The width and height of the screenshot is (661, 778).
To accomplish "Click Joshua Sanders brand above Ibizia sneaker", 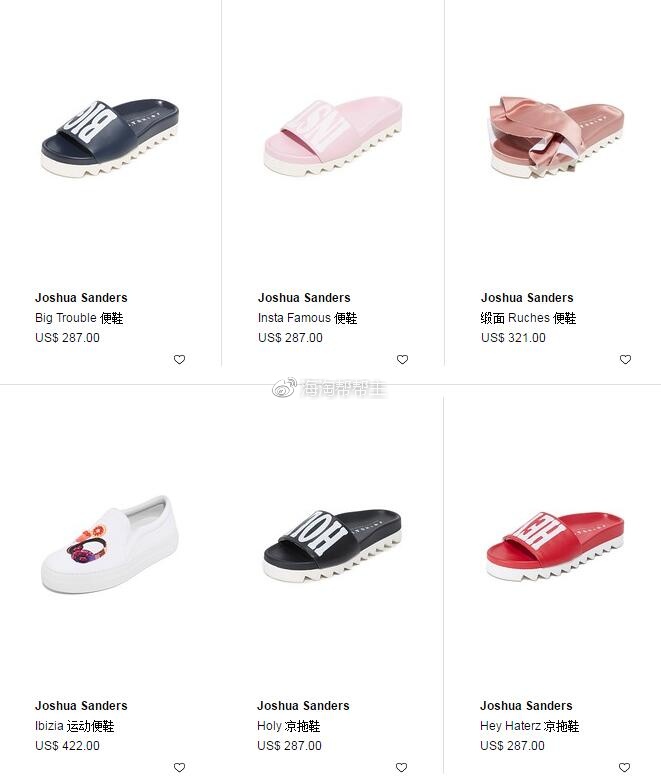I will point(81,706).
